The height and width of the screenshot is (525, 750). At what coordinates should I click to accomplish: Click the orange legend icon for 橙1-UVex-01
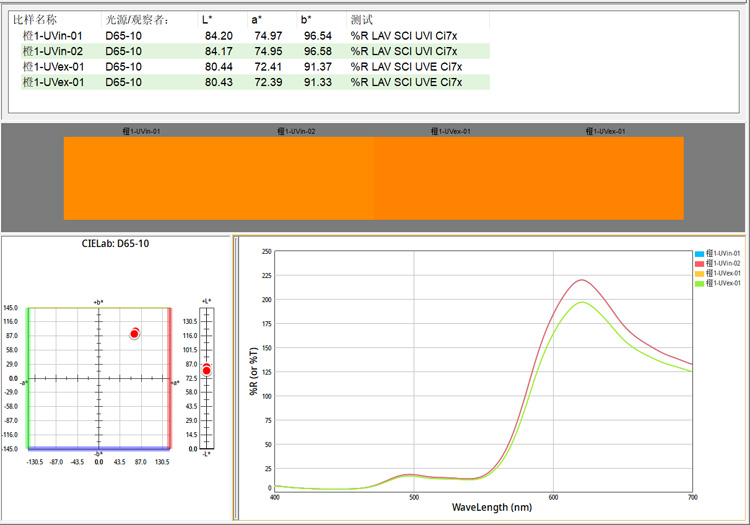coord(698,274)
